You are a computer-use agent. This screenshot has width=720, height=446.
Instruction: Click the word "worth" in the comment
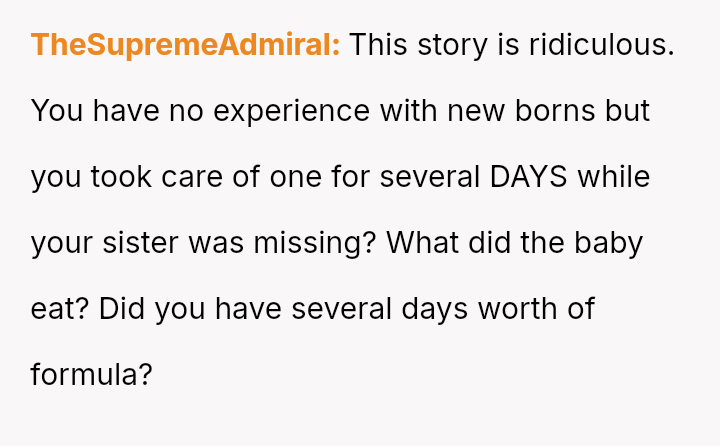517,309
